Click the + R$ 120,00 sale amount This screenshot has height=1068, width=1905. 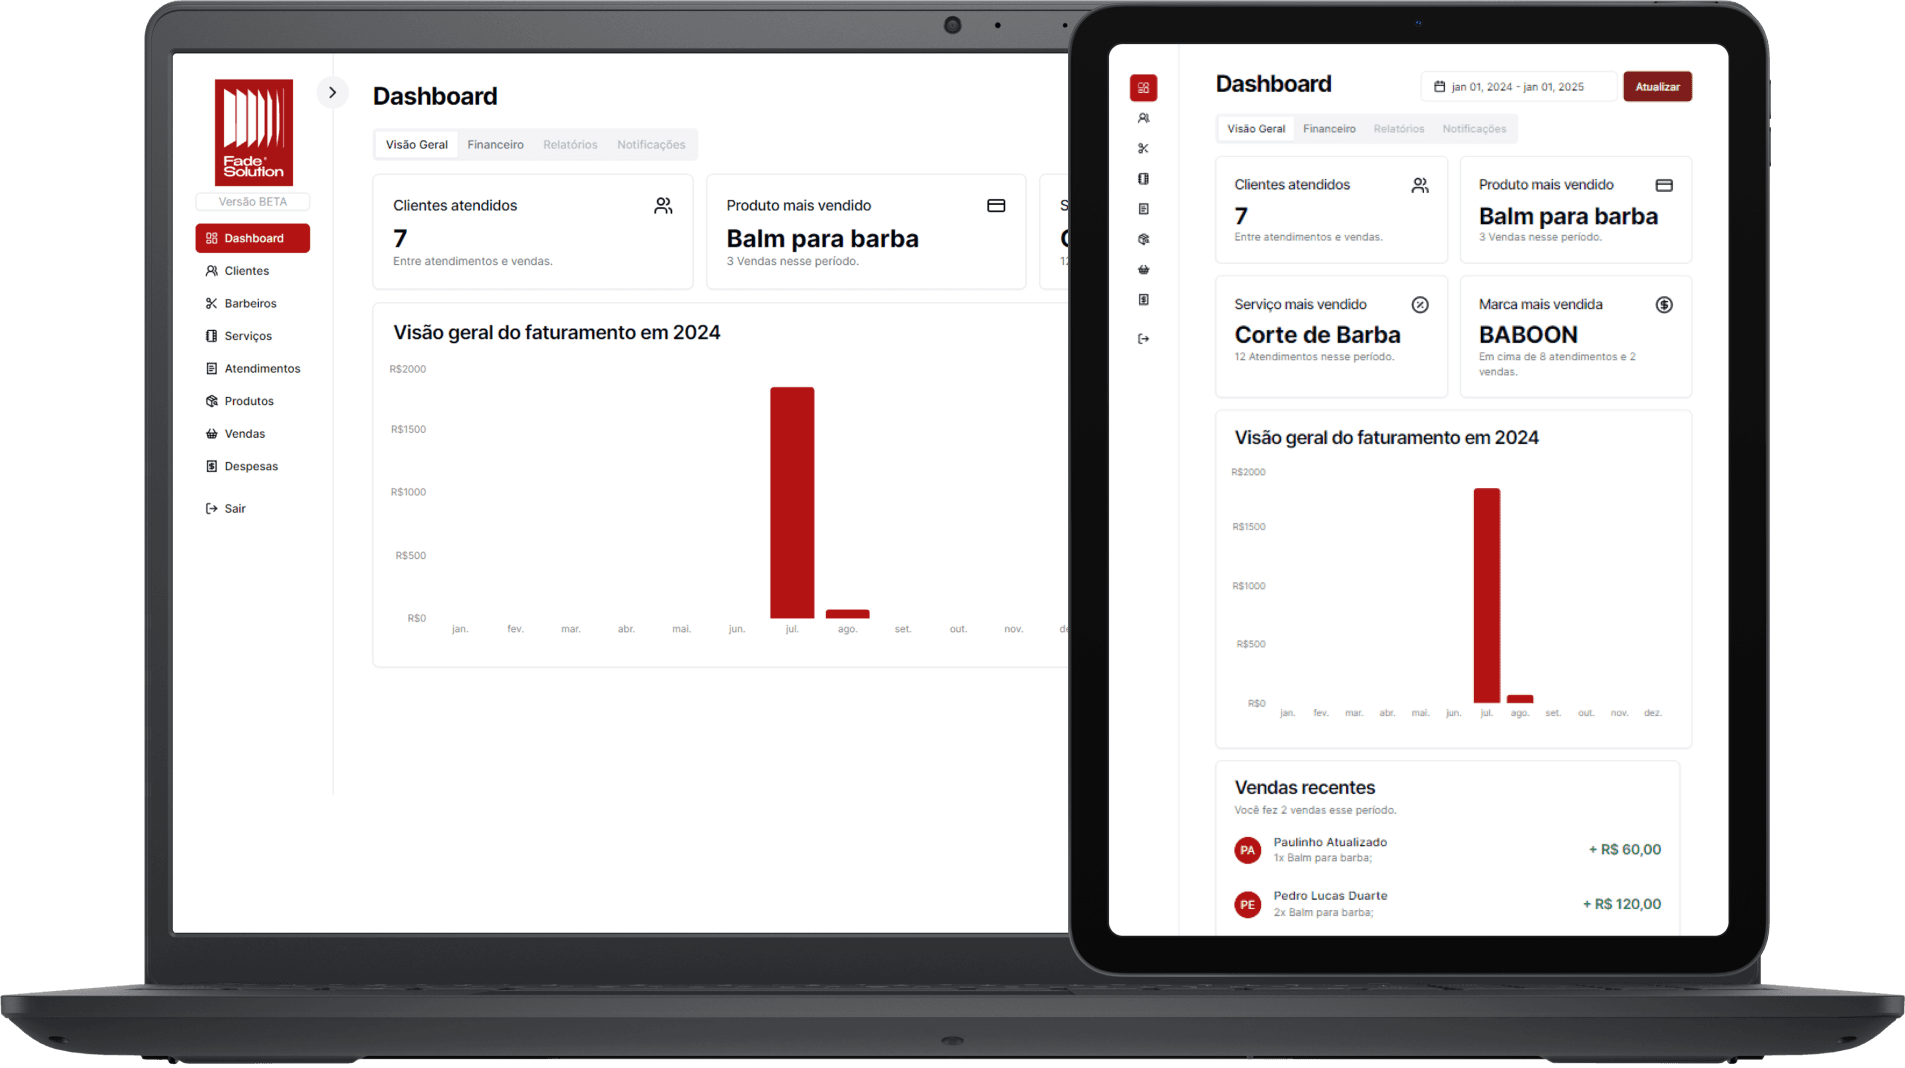(x=1622, y=904)
